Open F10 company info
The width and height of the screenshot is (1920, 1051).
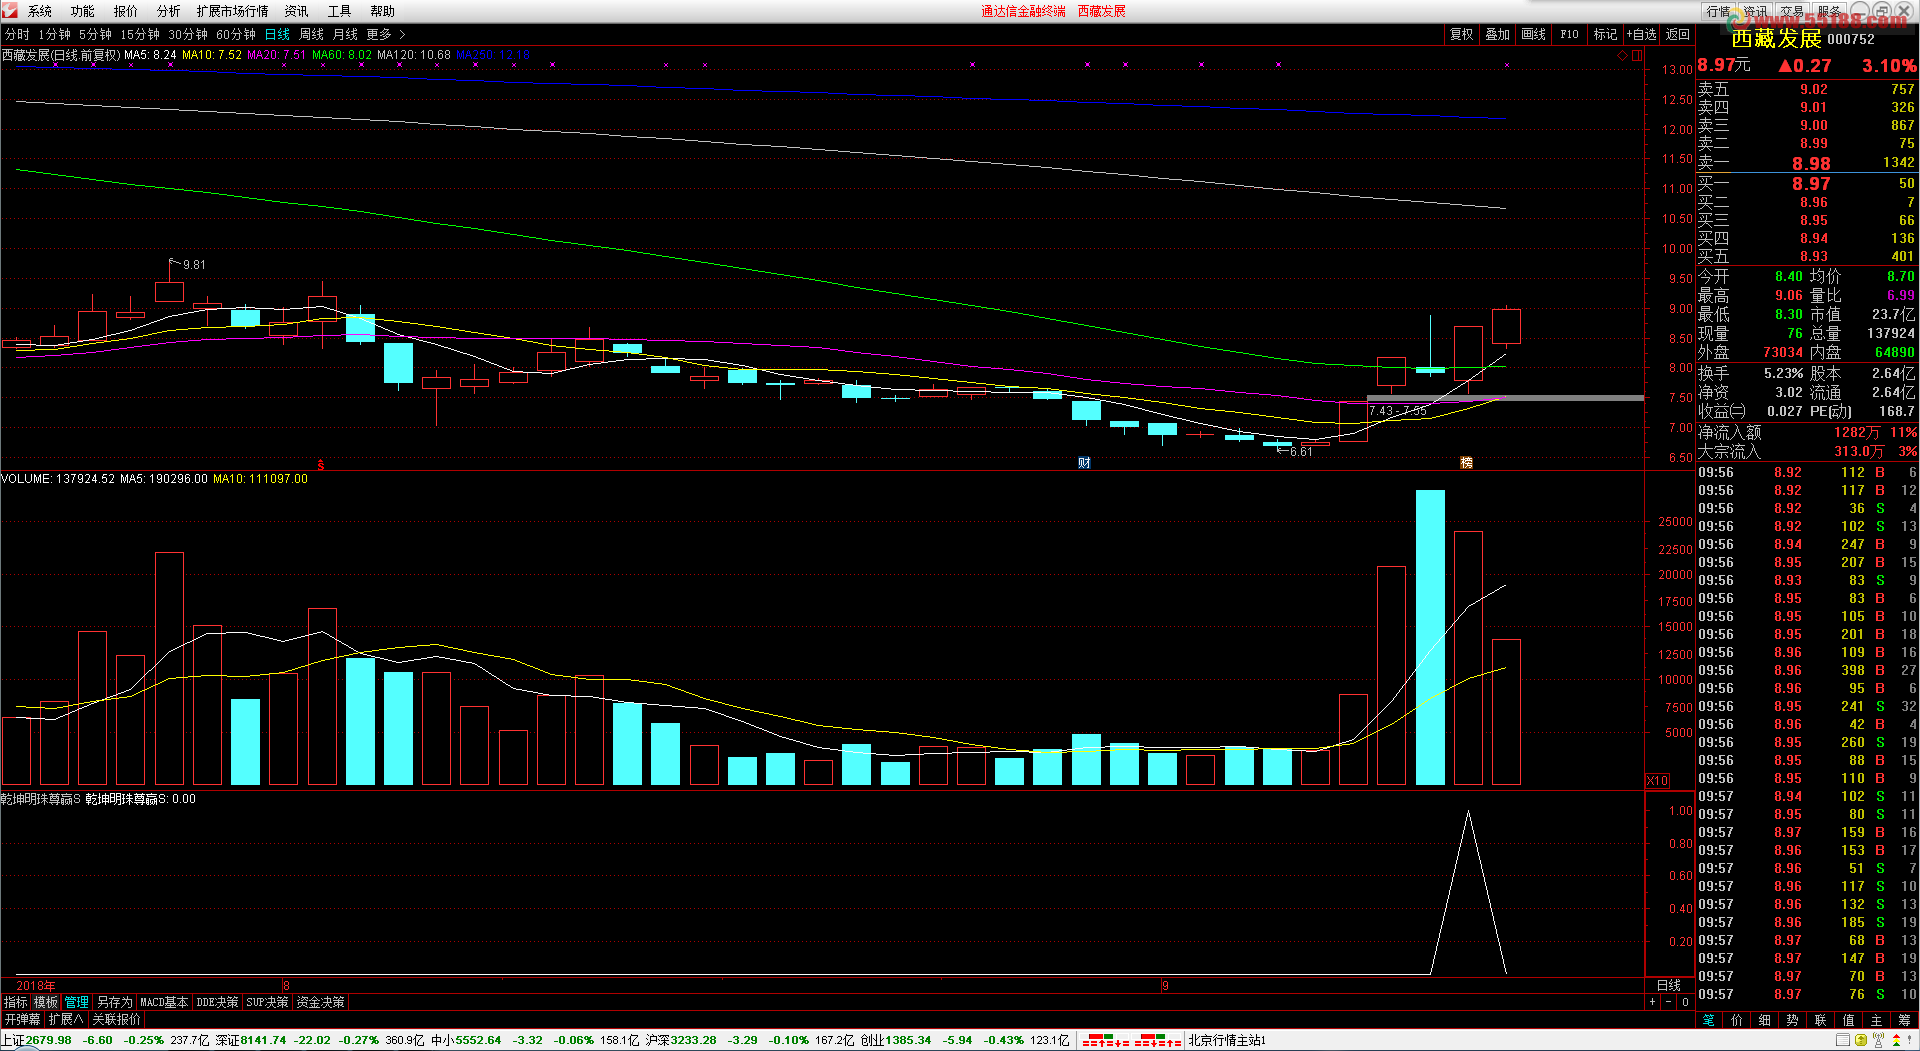point(1569,34)
